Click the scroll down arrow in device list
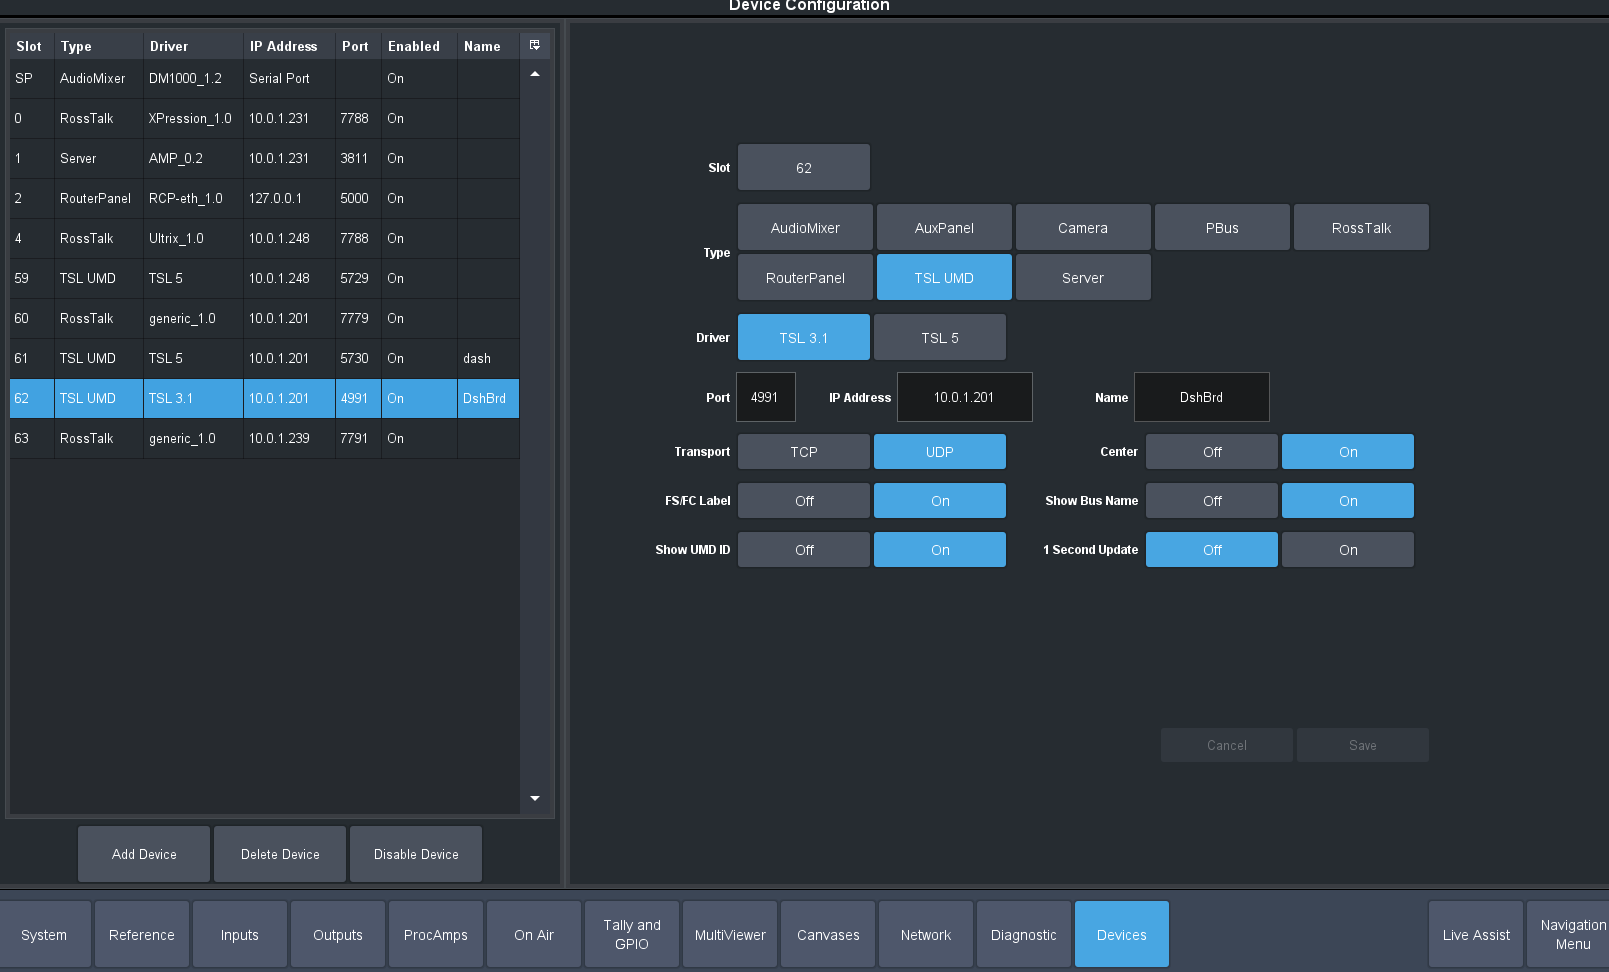 pos(535,798)
